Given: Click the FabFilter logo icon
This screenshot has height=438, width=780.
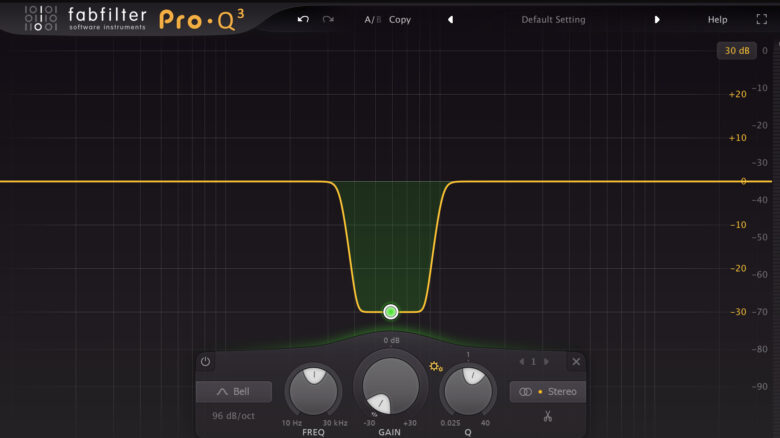Looking at the screenshot, I should click(x=41, y=18).
